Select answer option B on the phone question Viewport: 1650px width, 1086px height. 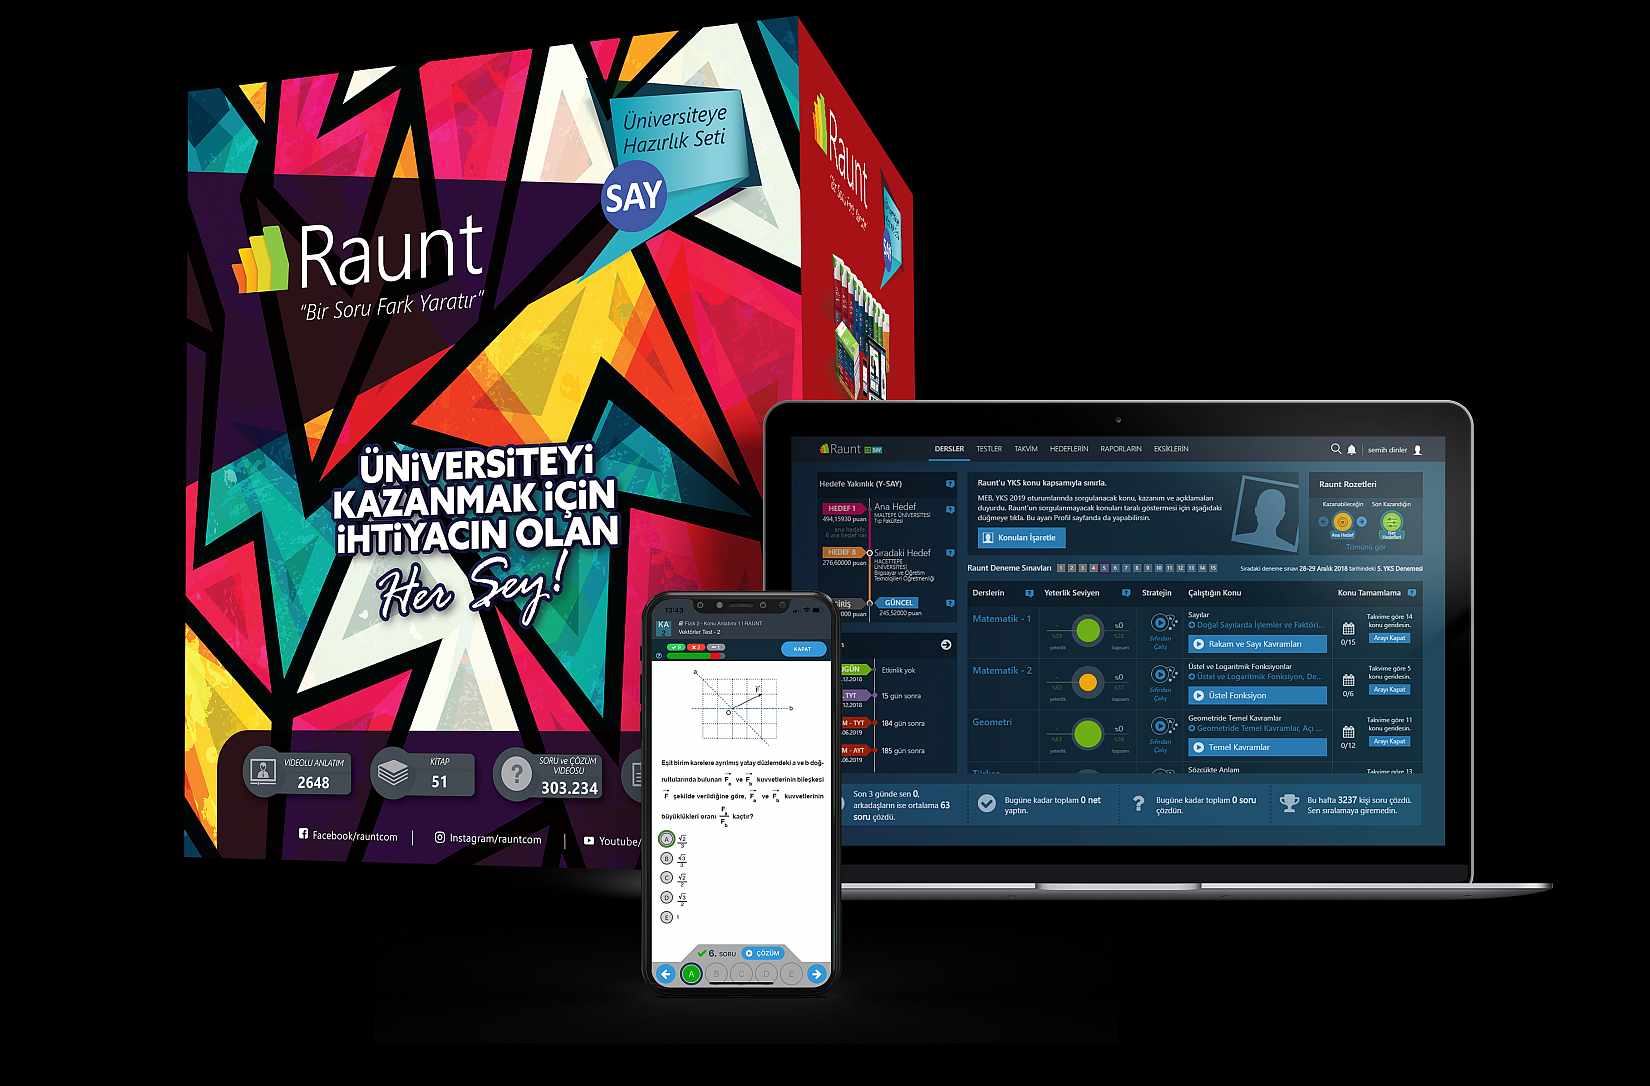(667, 858)
